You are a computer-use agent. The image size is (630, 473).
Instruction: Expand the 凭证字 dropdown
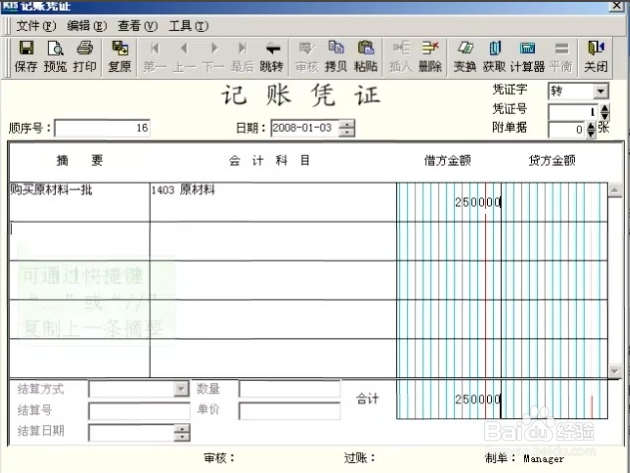[600, 91]
